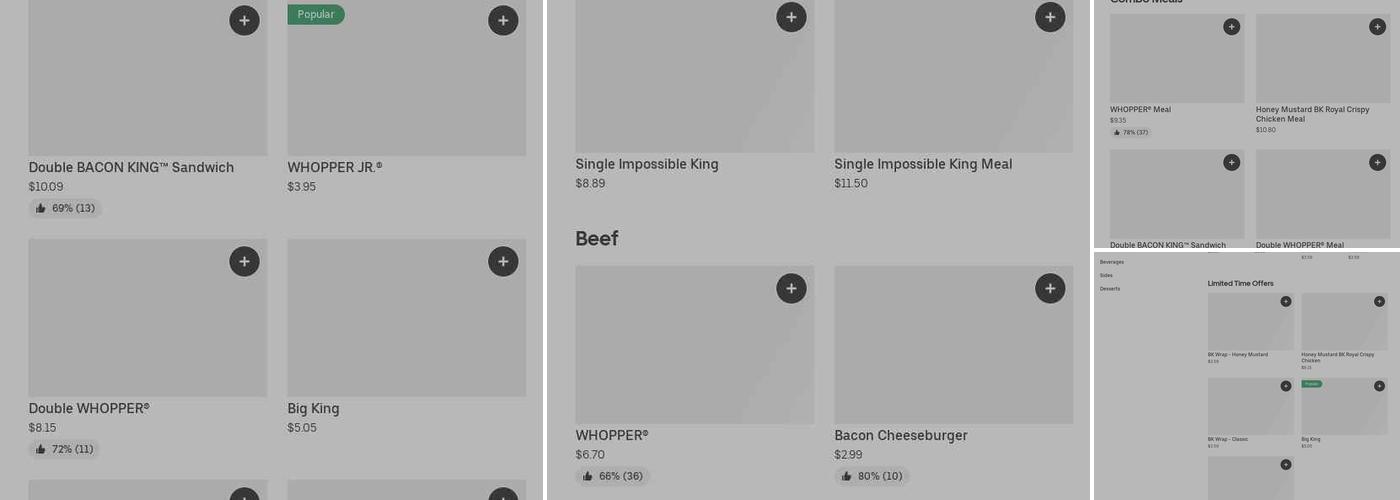Add WHOPPER JR. to the order
Viewport: 1400px width, 500px height.
503,20
